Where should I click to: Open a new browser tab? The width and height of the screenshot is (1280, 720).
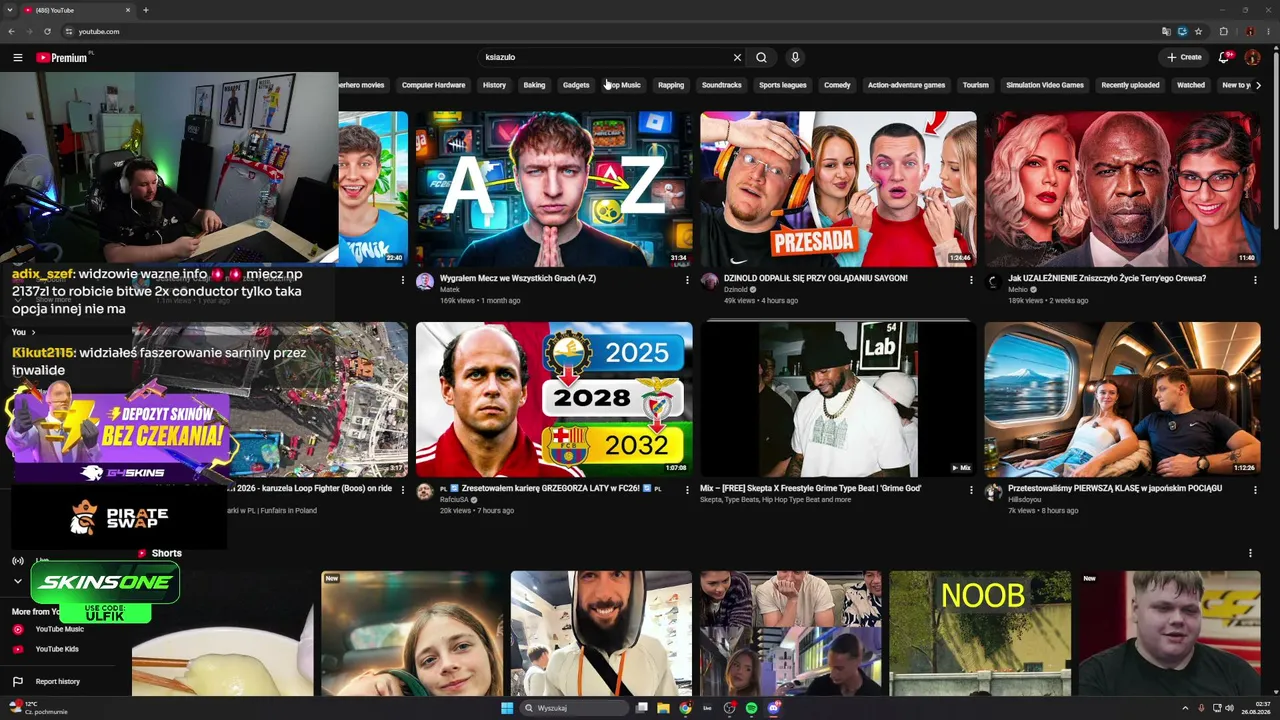(x=146, y=10)
